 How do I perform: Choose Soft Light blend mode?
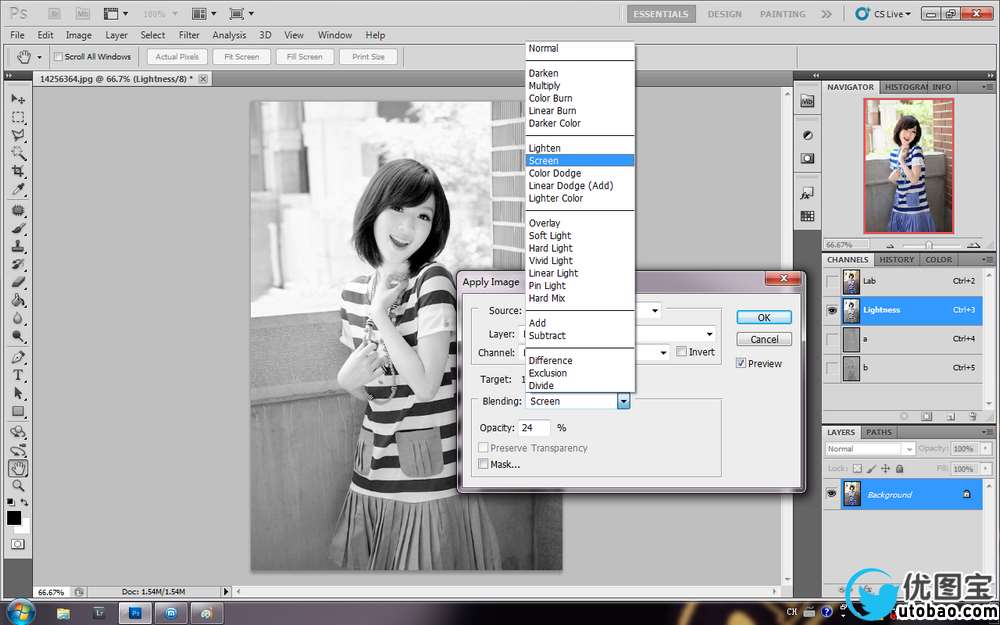[x=550, y=235]
